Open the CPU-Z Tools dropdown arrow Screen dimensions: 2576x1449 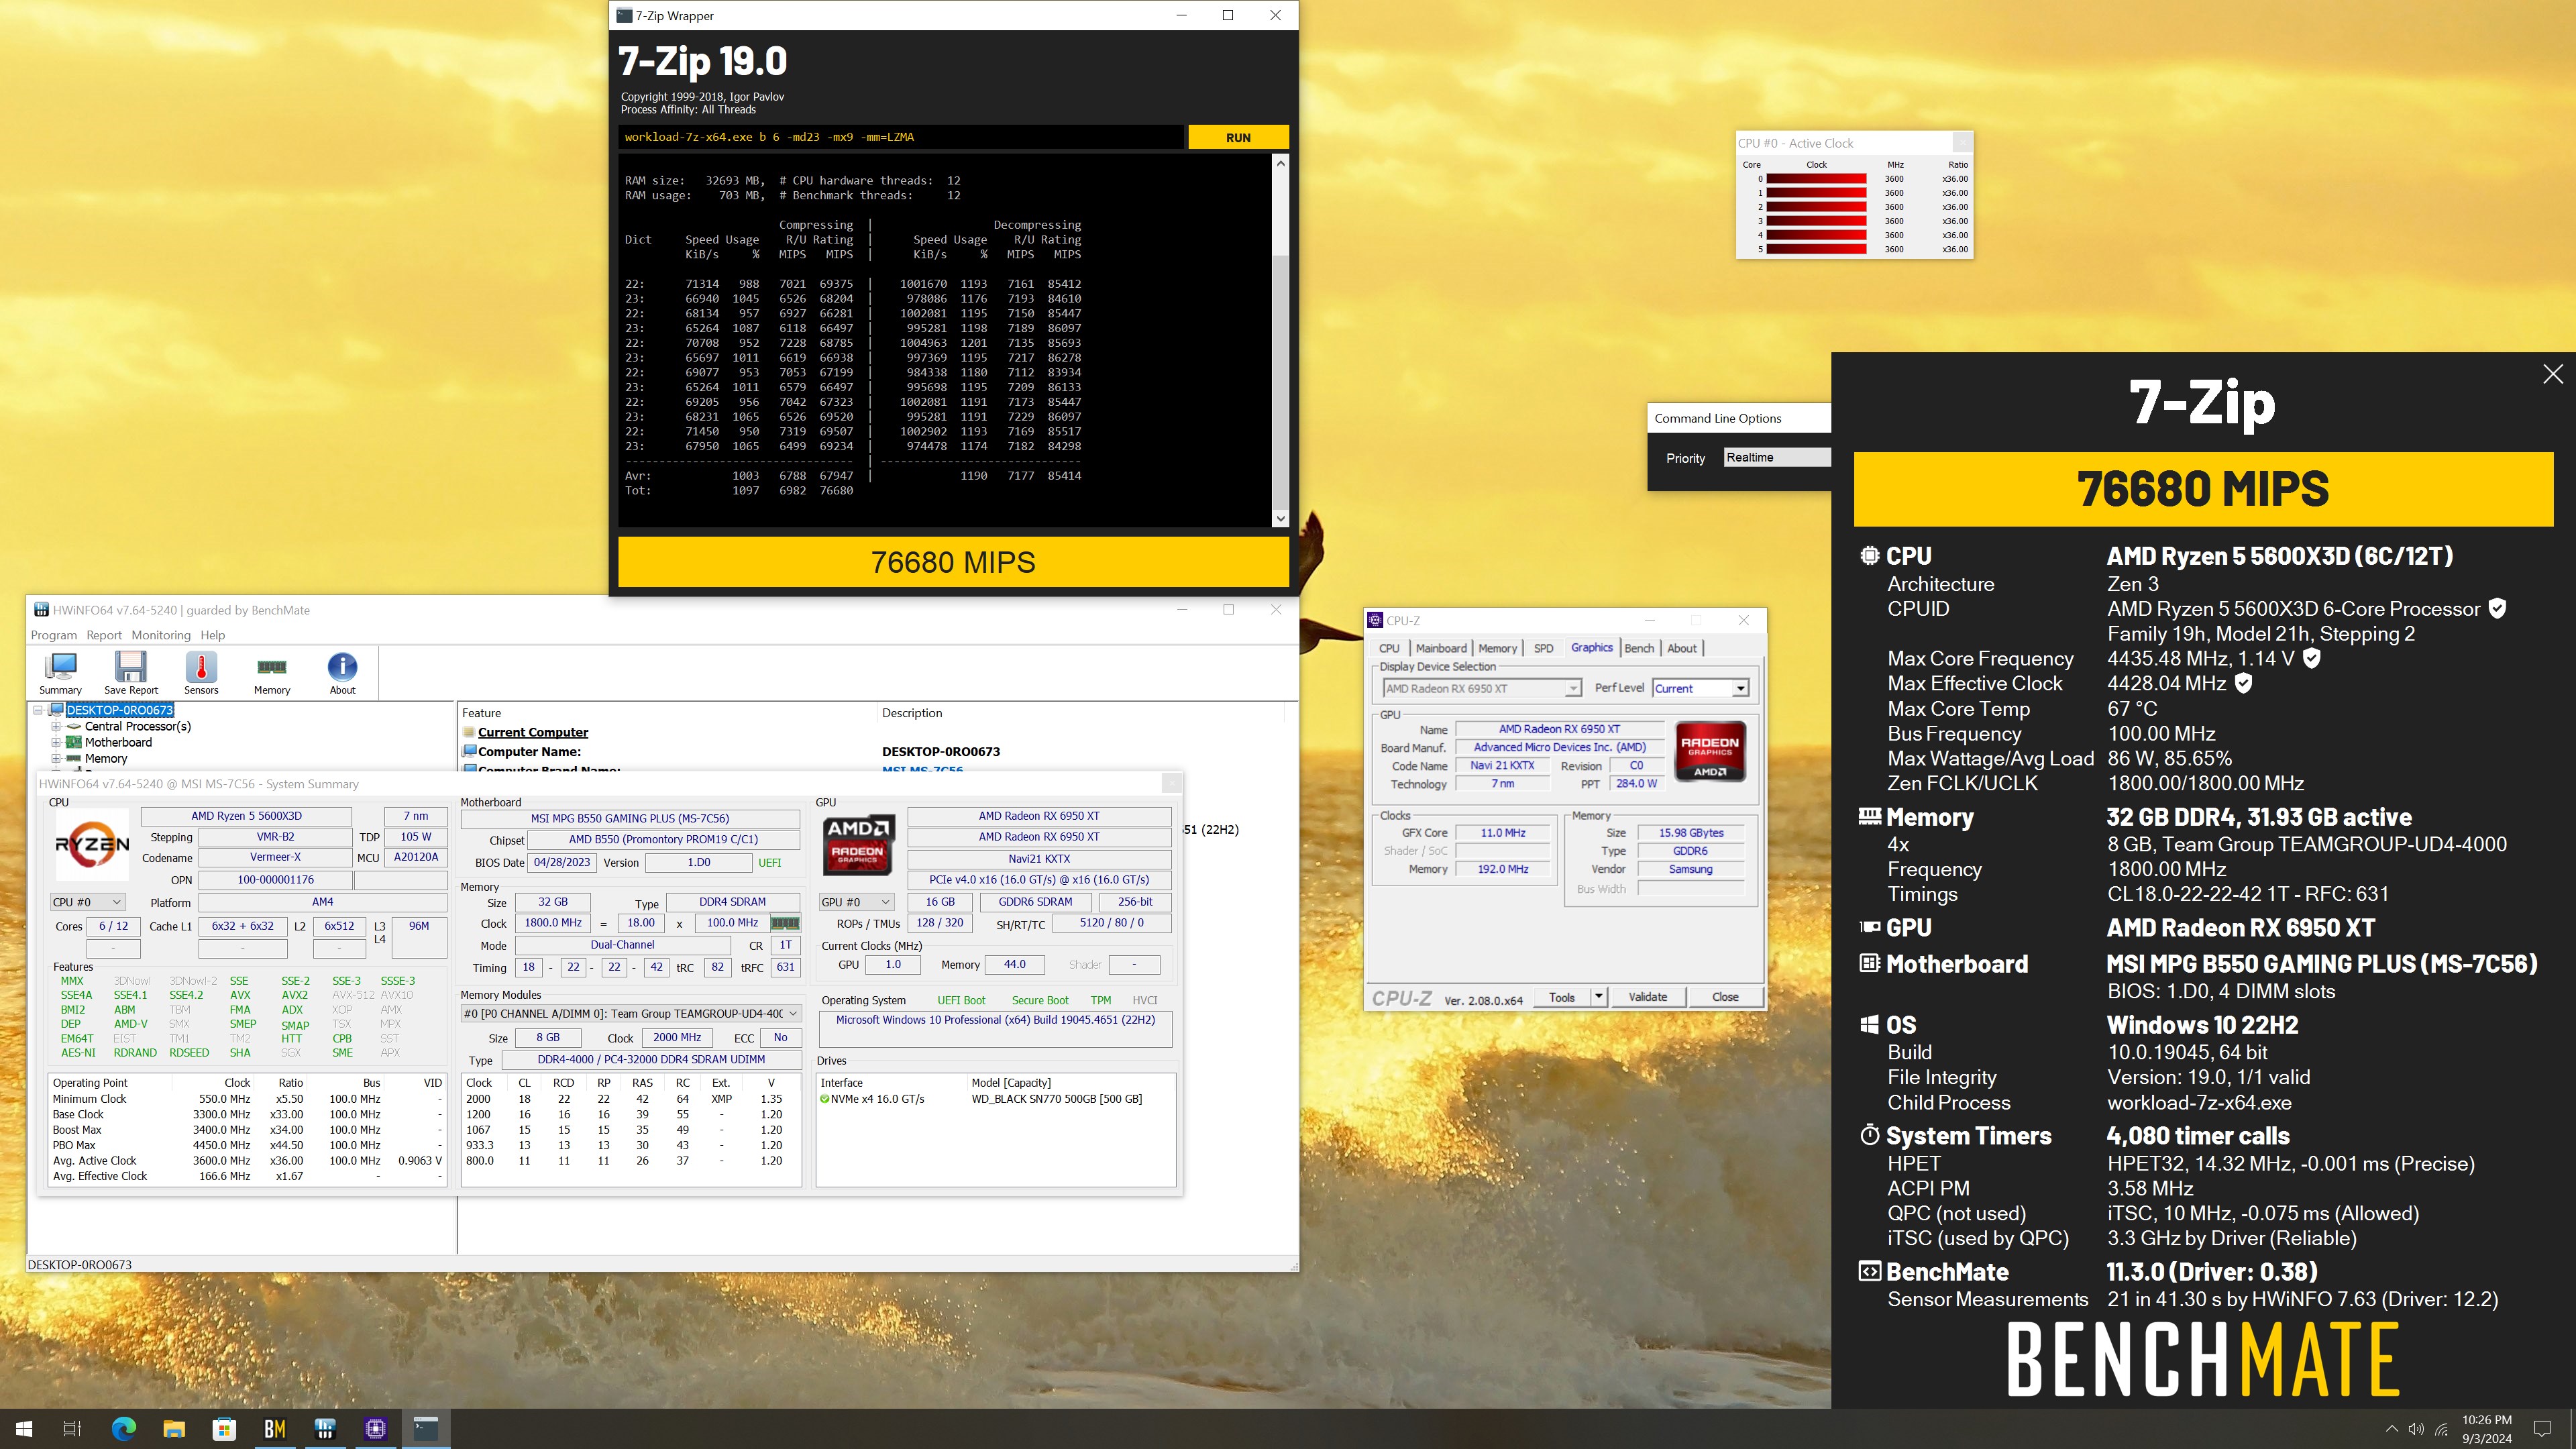click(1598, 997)
